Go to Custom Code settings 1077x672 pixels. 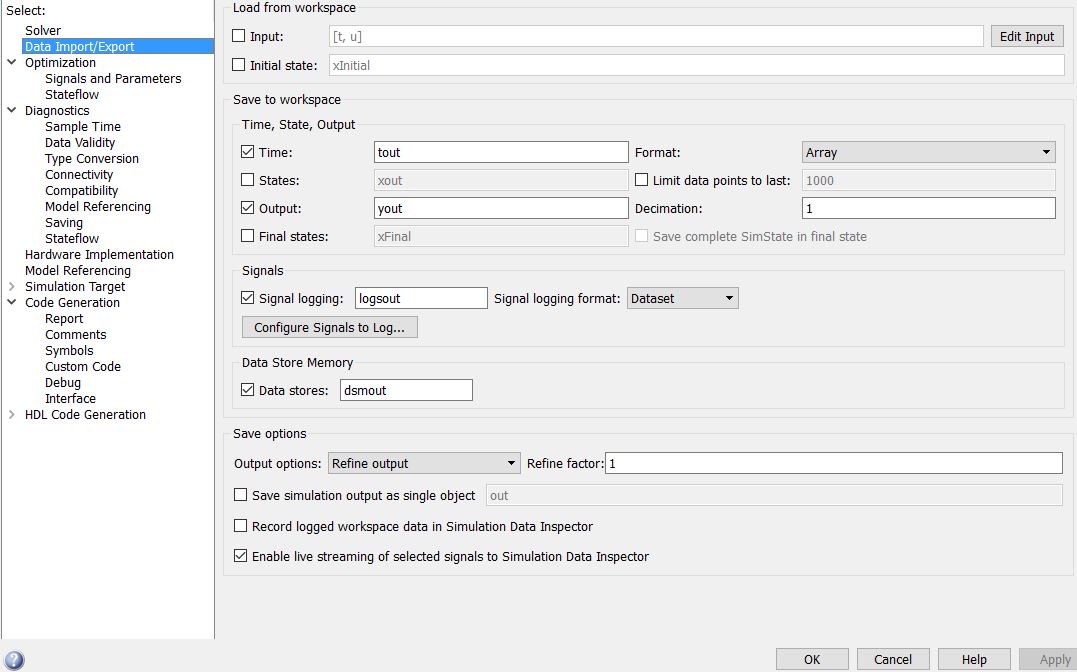tap(83, 367)
